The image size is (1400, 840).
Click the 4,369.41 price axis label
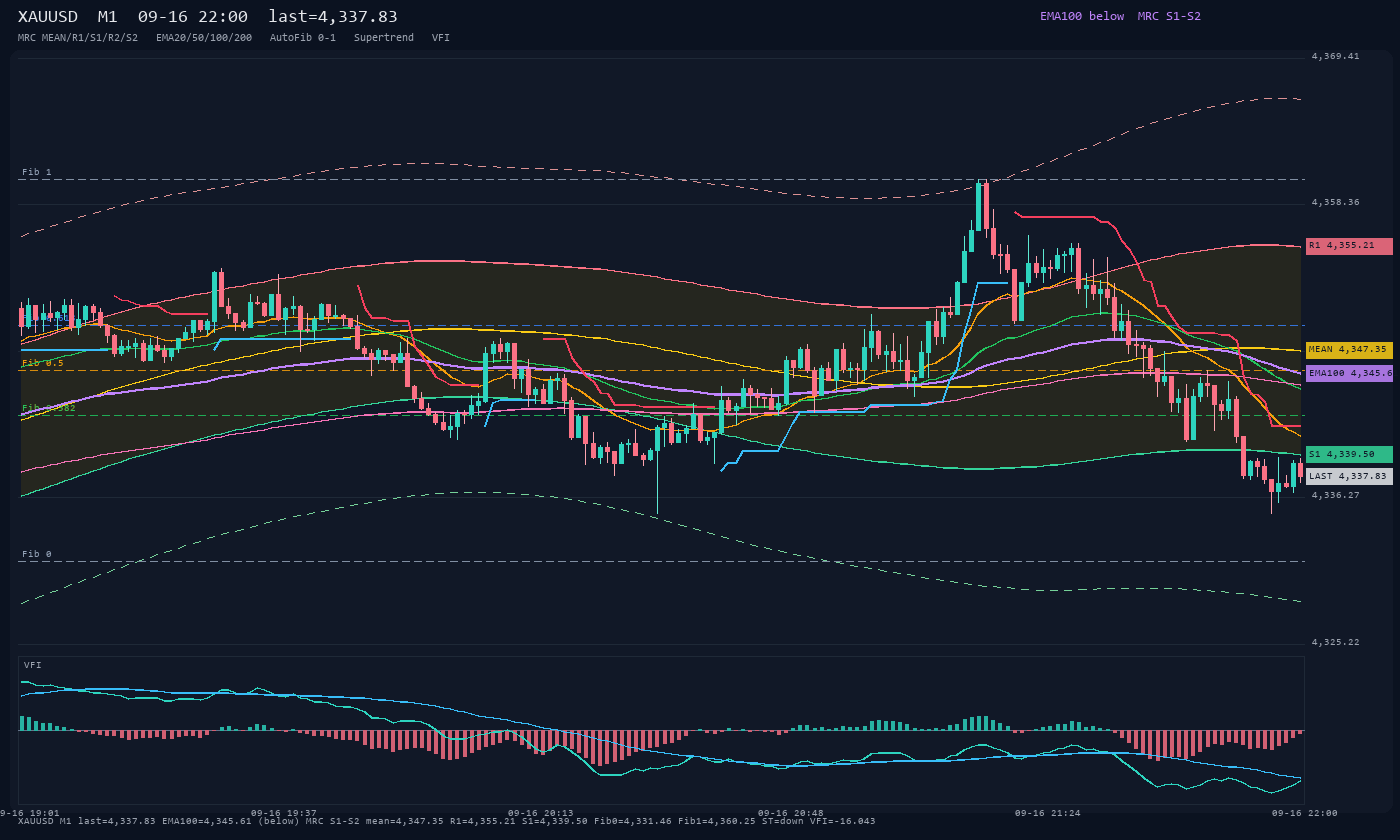tap(1335, 56)
